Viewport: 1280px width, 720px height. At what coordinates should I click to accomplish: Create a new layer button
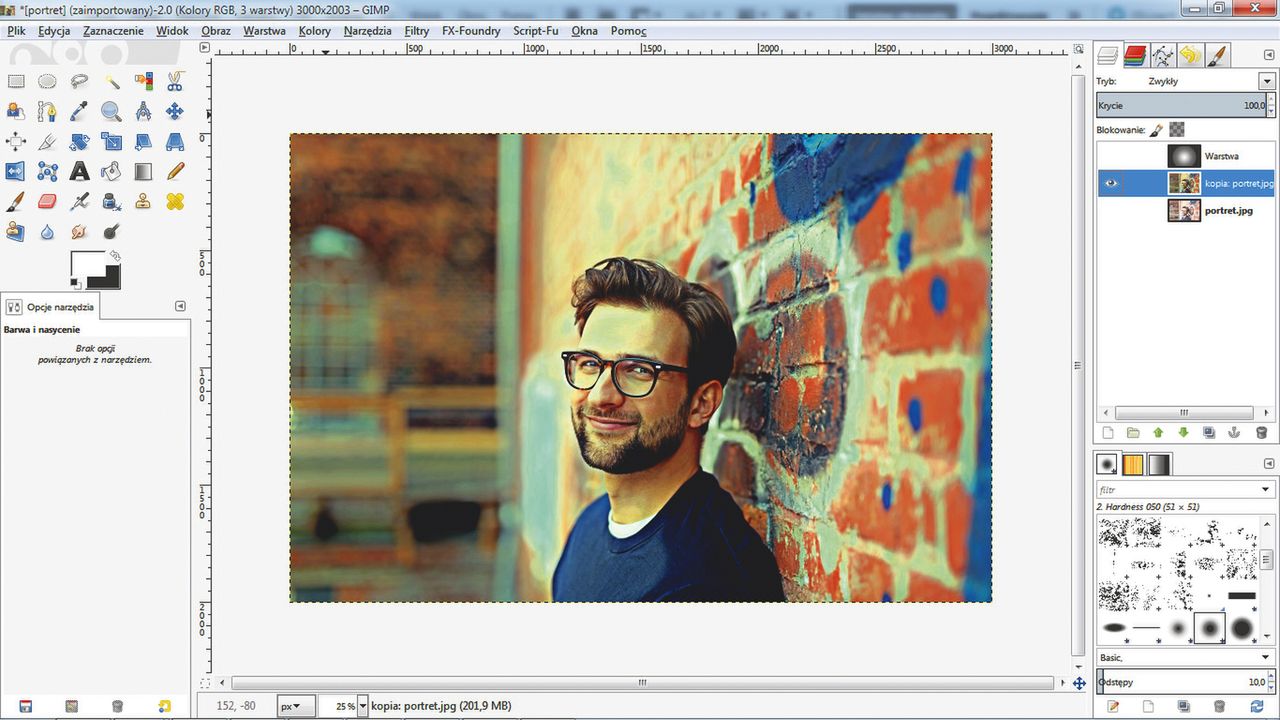click(x=1107, y=433)
